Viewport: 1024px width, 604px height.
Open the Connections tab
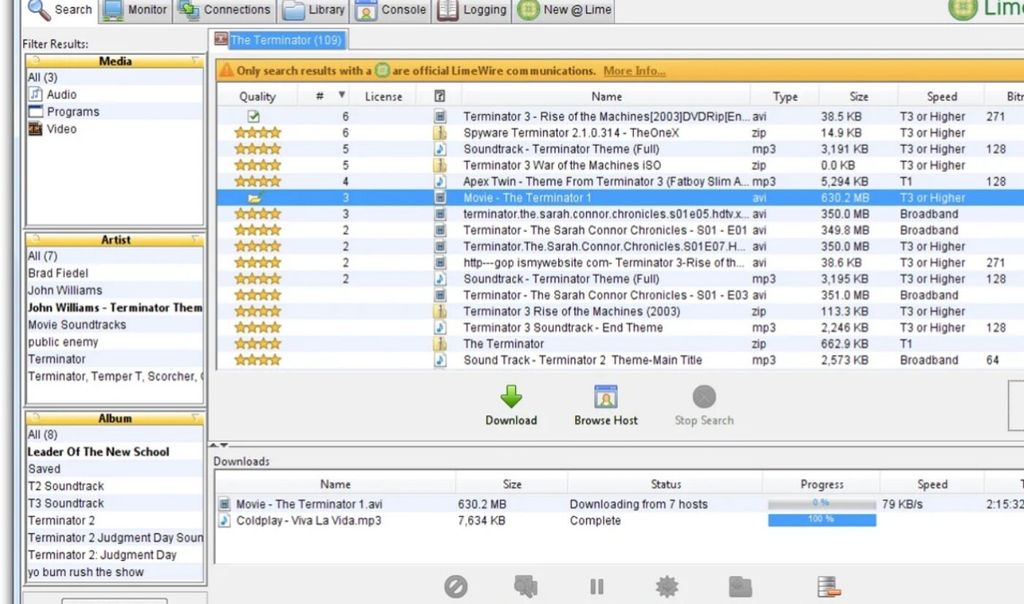(225, 10)
